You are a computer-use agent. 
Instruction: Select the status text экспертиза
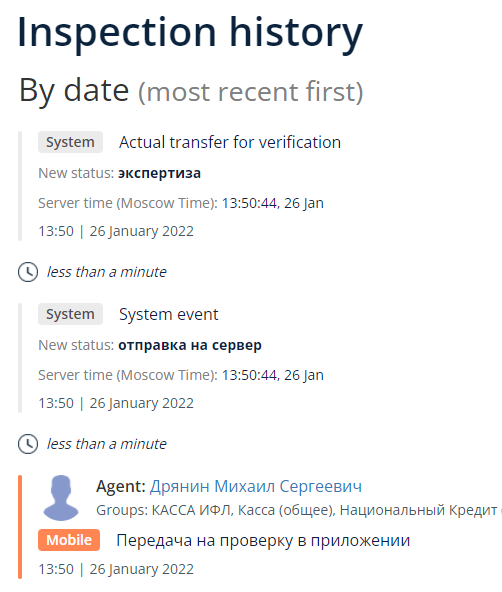pos(159,173)
